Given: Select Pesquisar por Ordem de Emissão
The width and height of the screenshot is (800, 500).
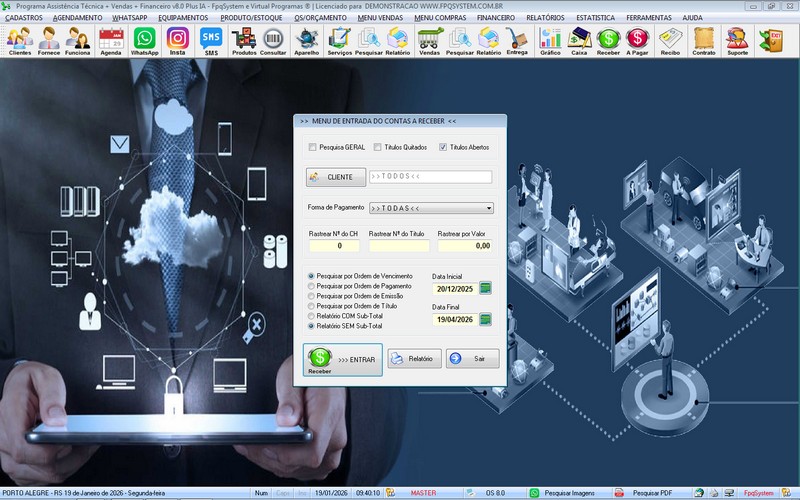Looking at the screenshot, I should pos(311,296).
